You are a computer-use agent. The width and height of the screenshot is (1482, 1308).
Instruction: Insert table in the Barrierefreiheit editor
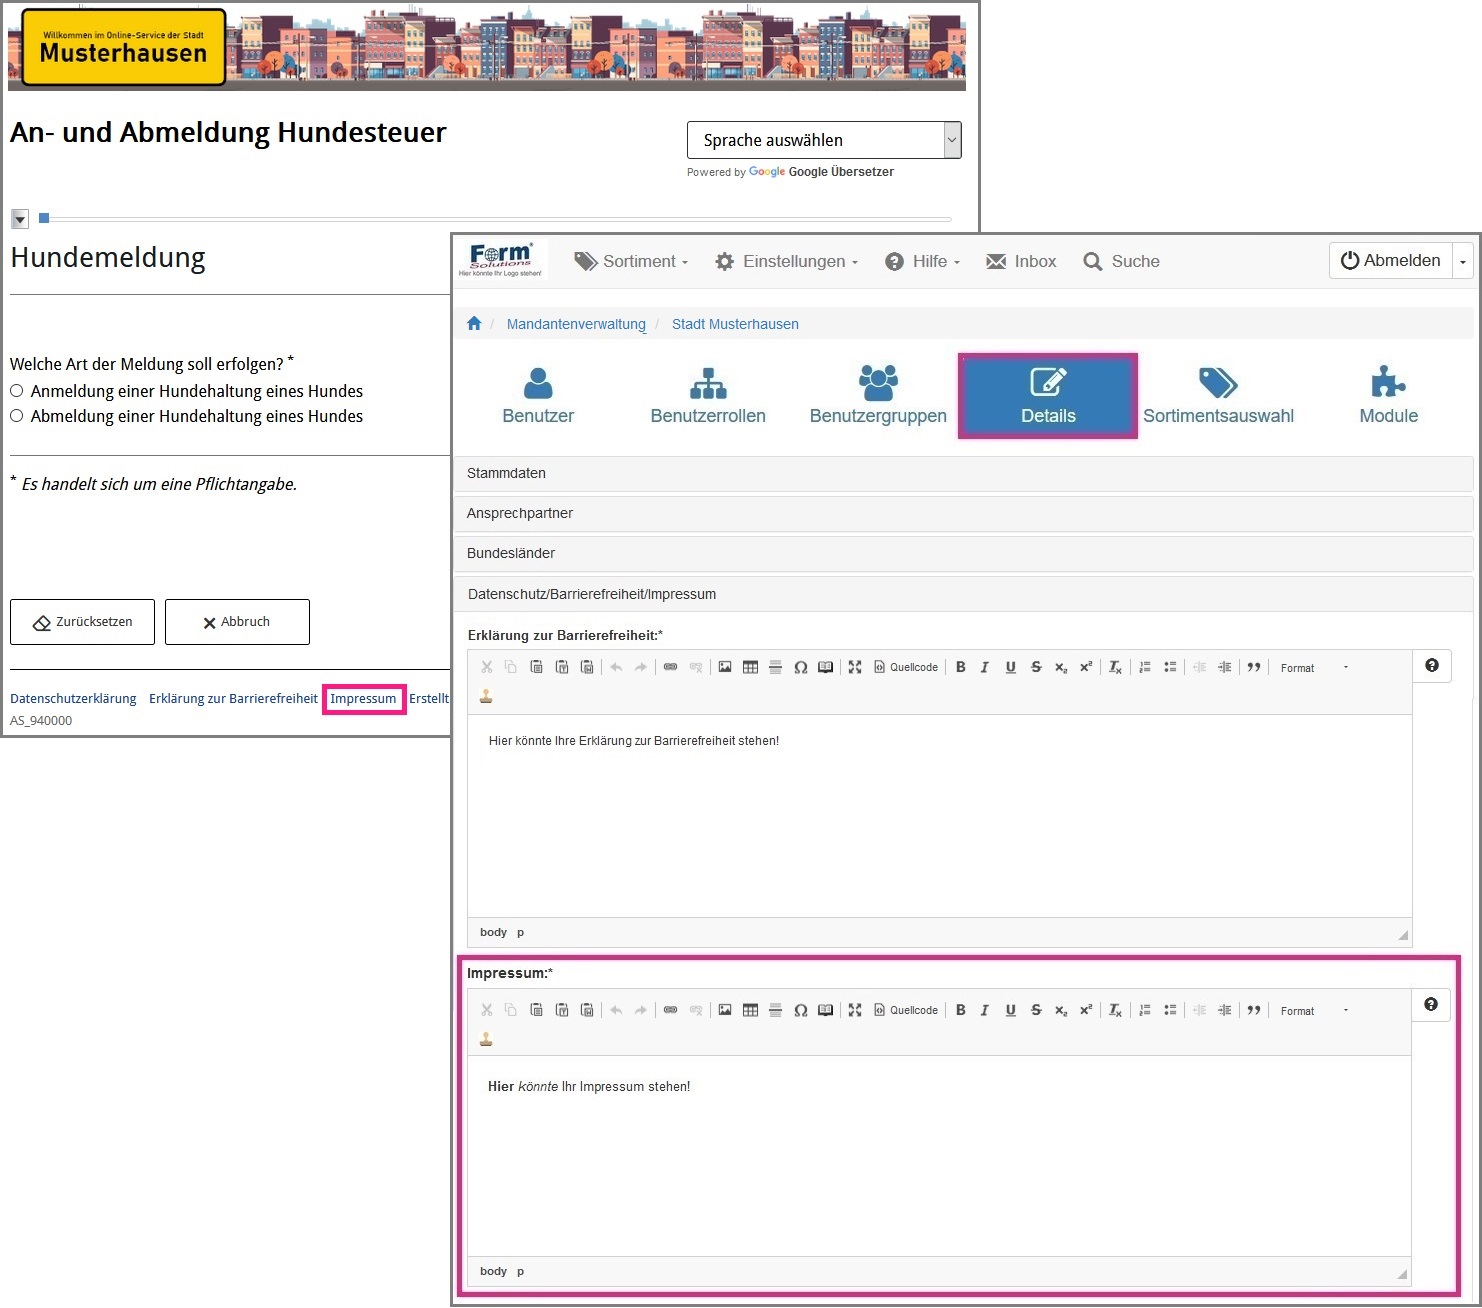click(x=750, y=667)
